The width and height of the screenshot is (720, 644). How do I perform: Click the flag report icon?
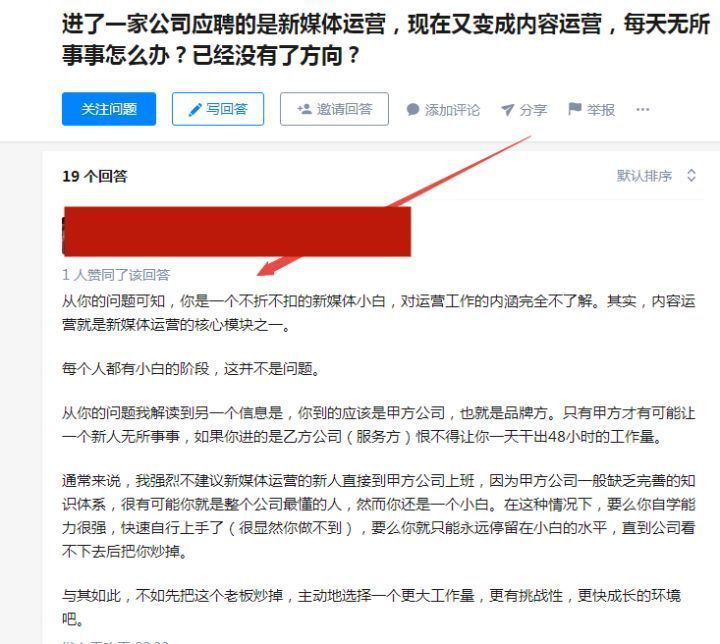pyautogui.click(x=575, y=109)
